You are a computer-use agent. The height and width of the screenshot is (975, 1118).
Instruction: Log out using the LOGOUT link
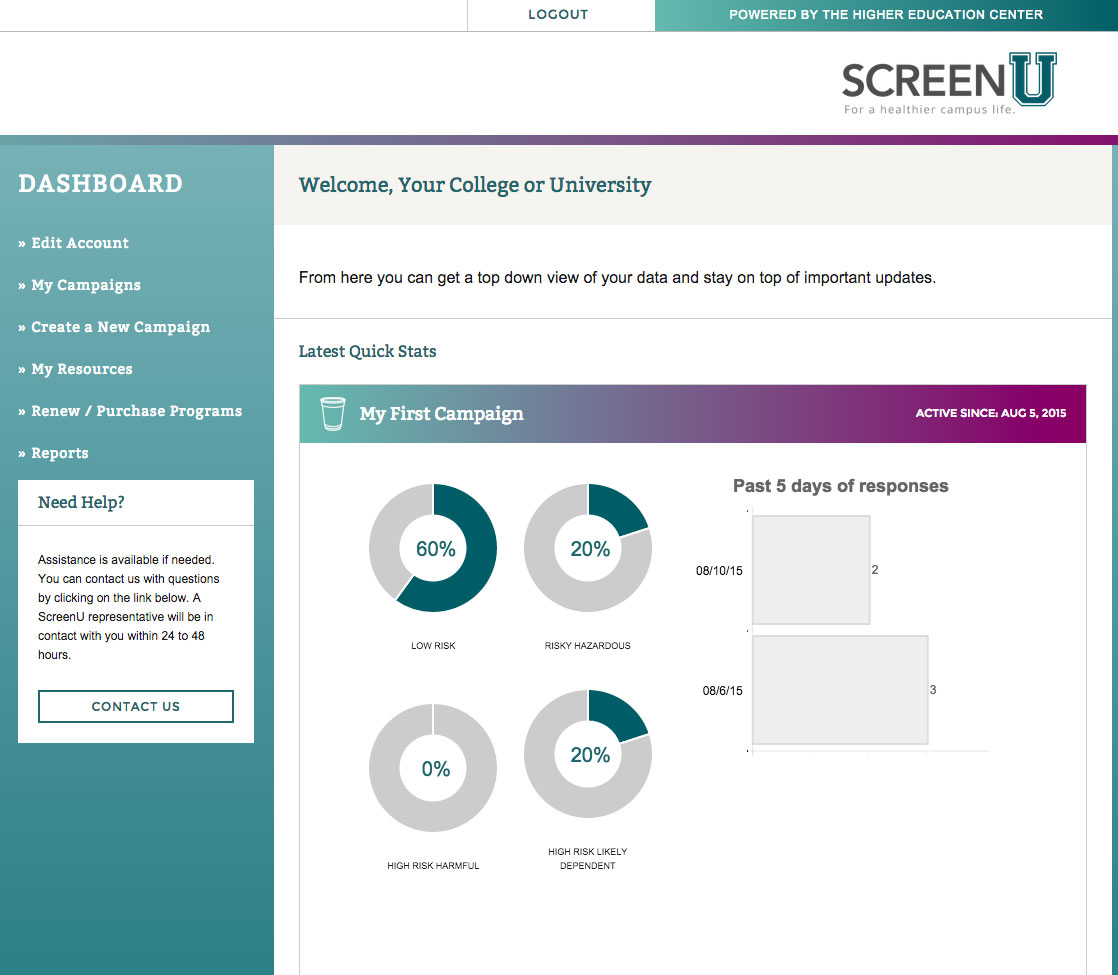point(558,14)
